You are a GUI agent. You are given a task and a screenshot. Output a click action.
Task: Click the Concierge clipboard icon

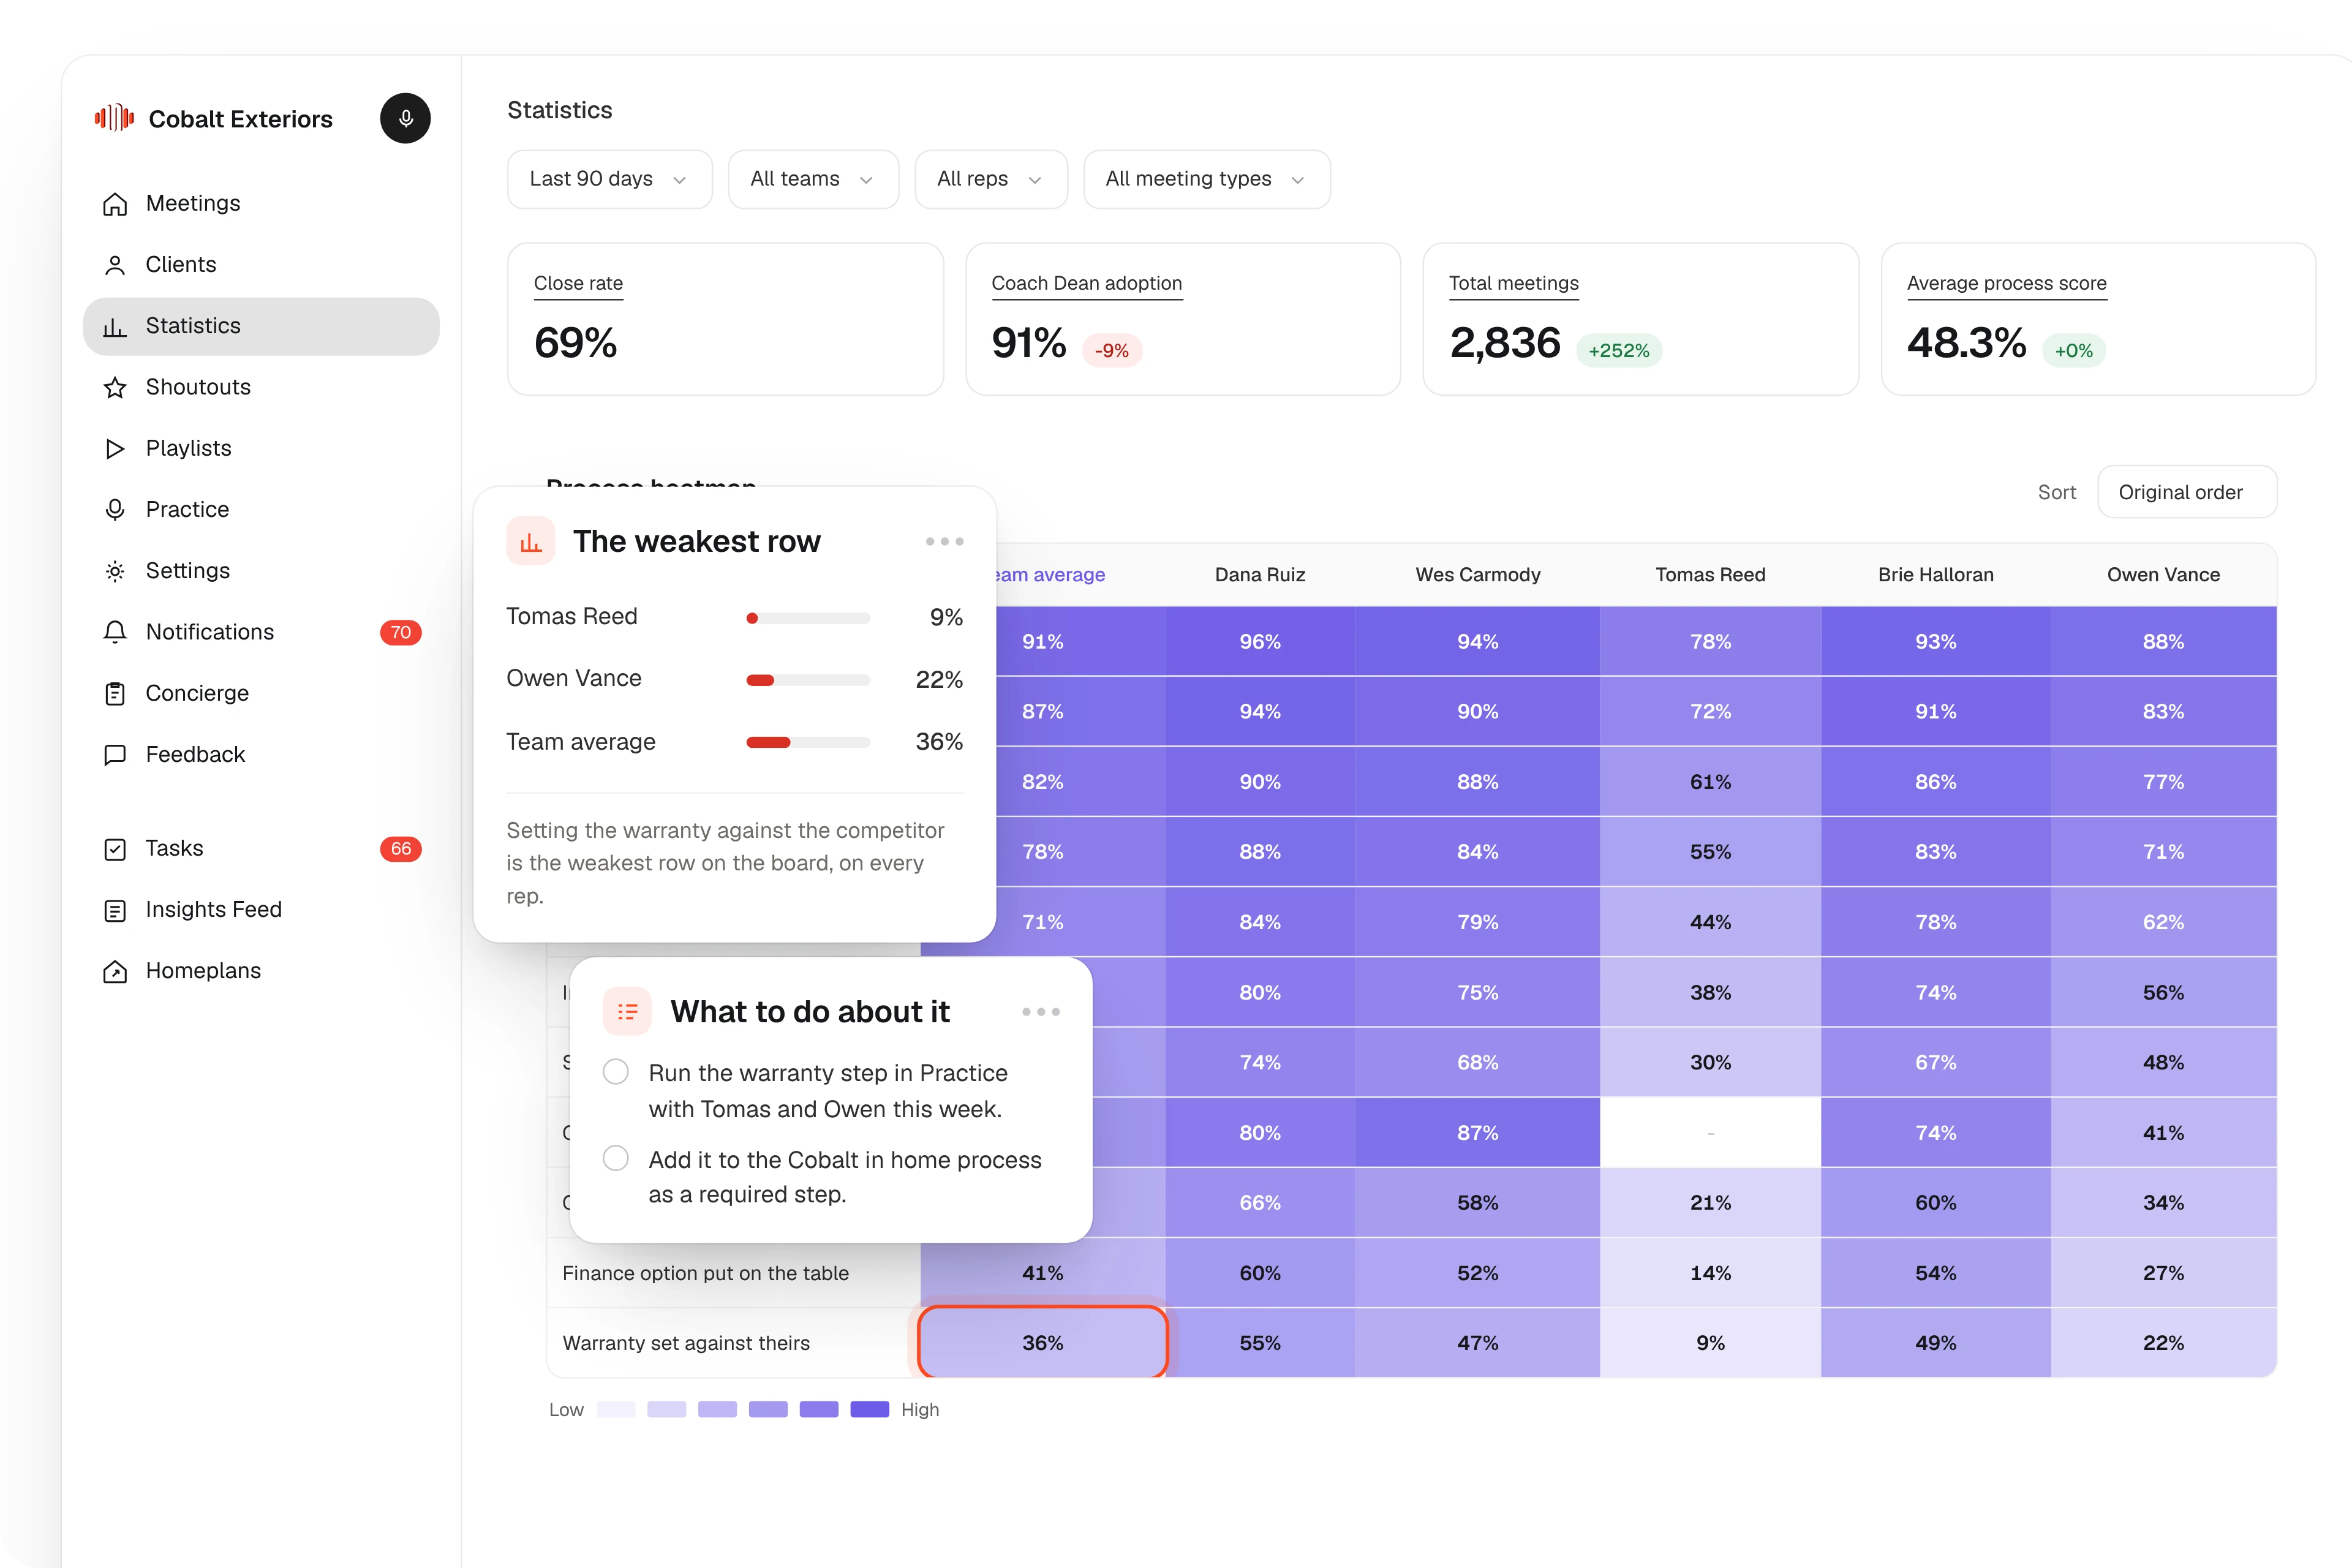pyautogui.click(x=115, y=693)
